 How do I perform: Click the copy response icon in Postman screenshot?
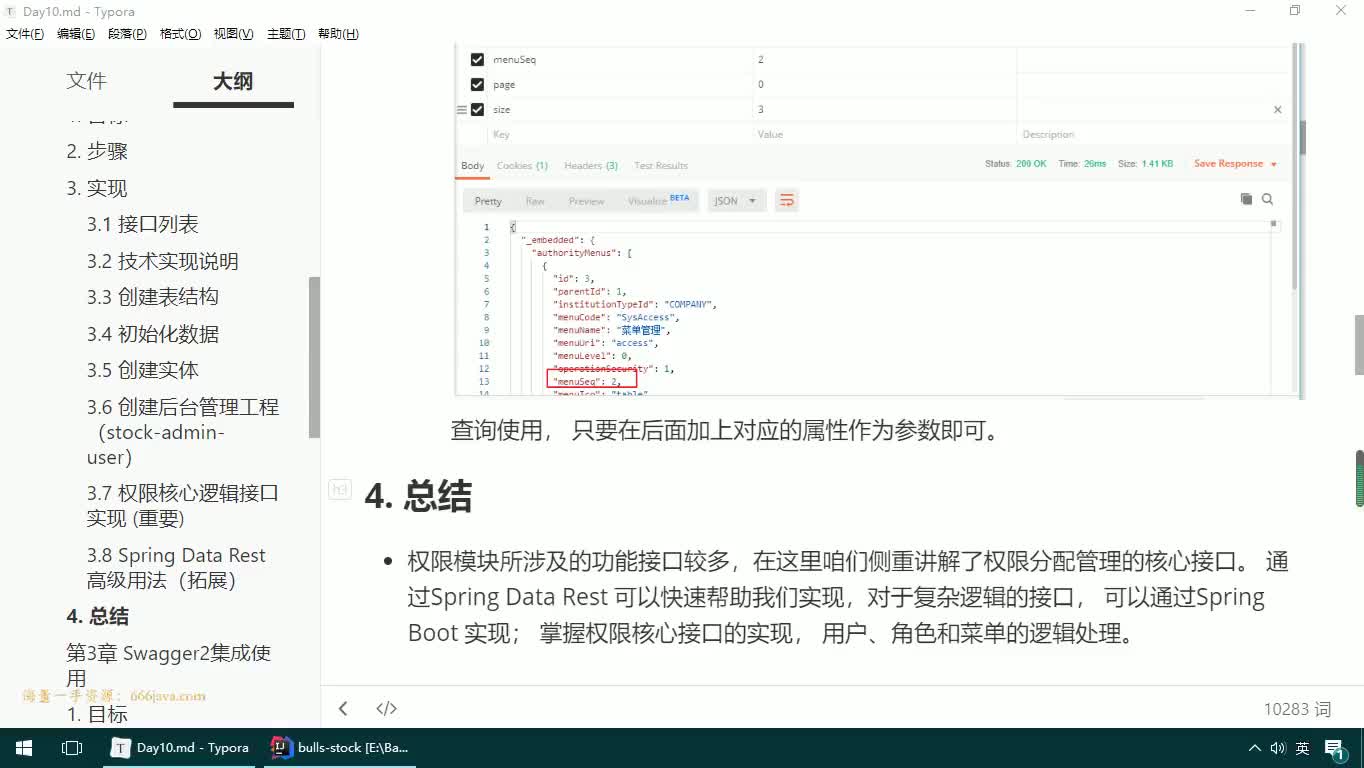tap(1246, 200)
